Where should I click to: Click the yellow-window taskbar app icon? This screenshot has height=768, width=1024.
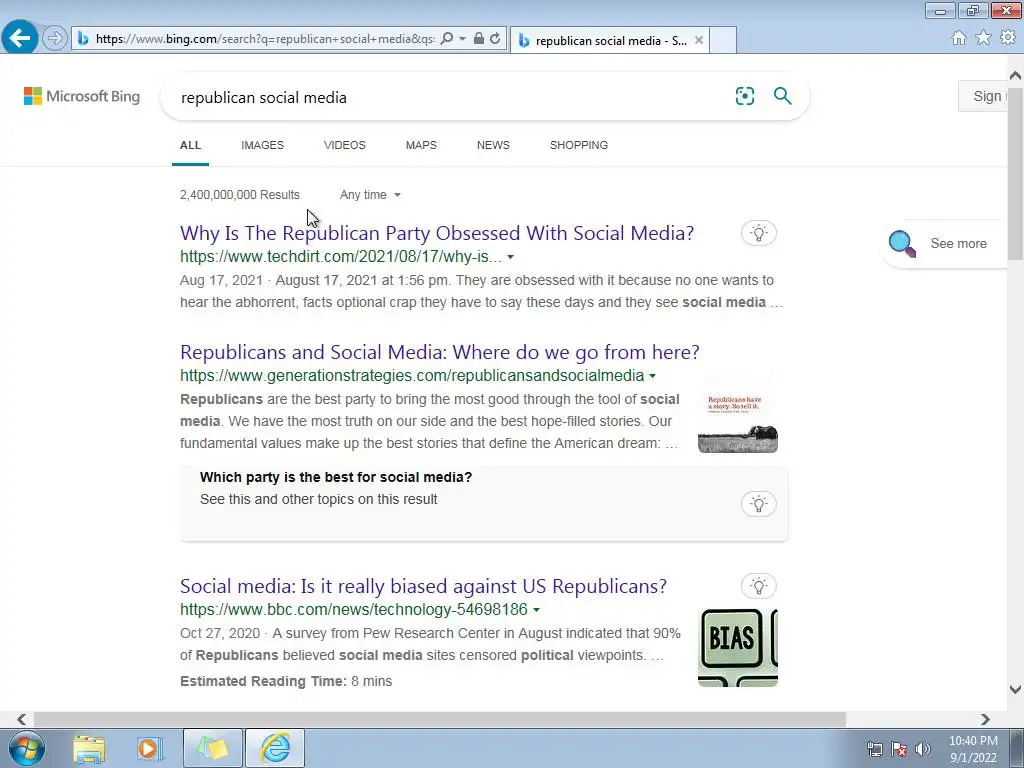[x=213, y=748]
